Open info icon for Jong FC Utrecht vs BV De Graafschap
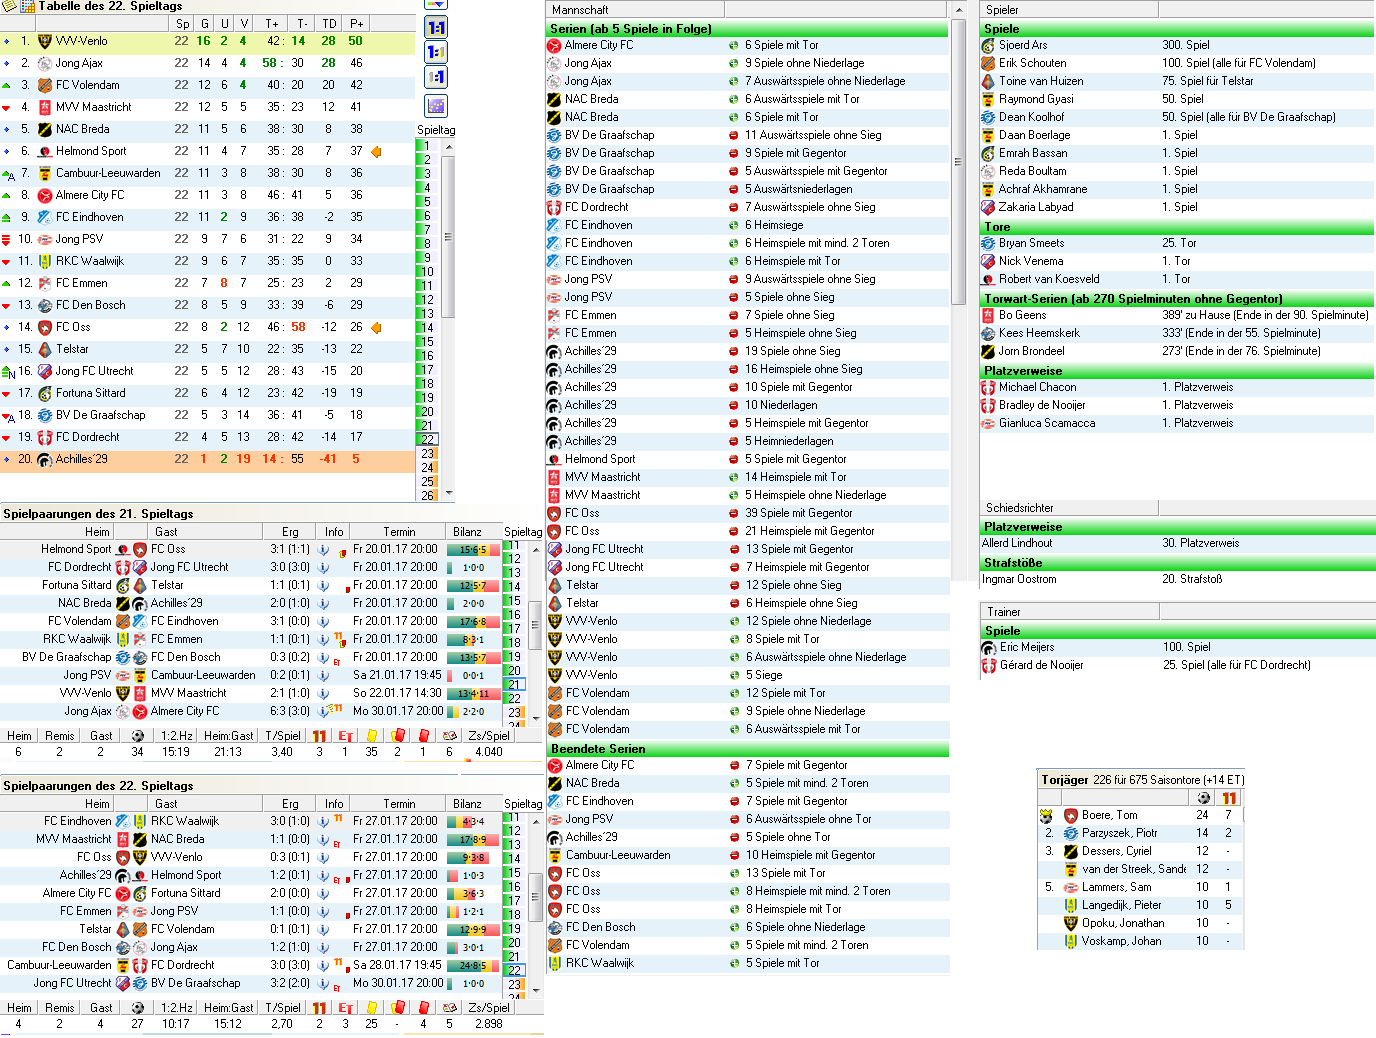Image resolution: width=1376 pixels, height=1038 pixels. pos(324,983)
